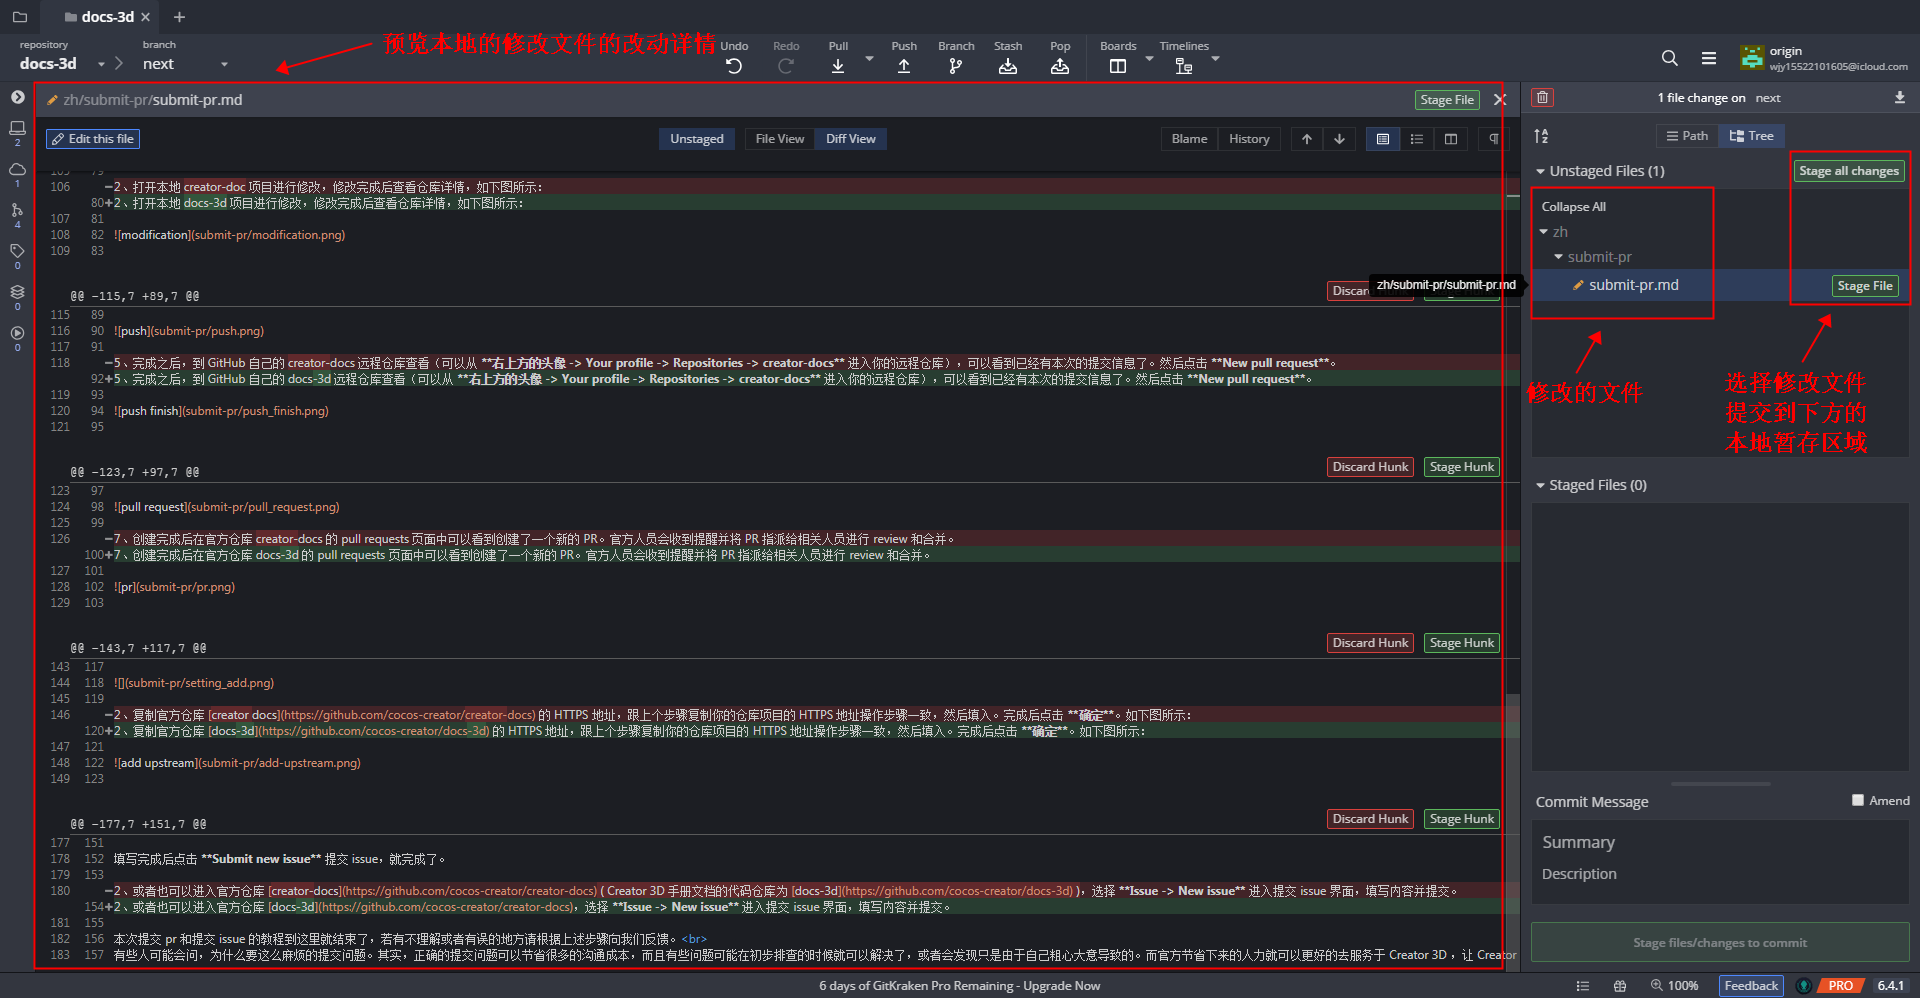This screenshot has width=1920, height=998.
Task: Click Stage all changes button
Action: point(1849,171)
